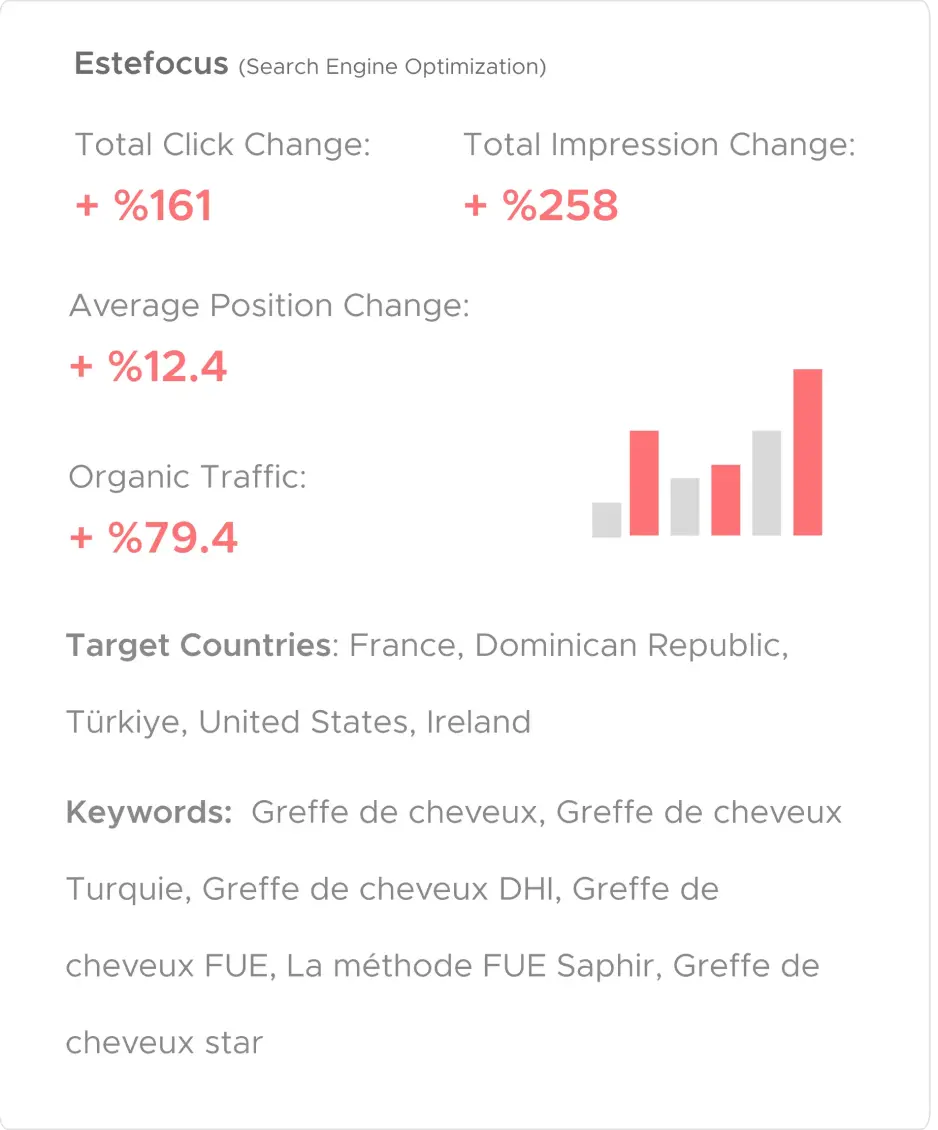Select the + %79.4 value
Screen dimensions: 938x1130
[154, 538]
